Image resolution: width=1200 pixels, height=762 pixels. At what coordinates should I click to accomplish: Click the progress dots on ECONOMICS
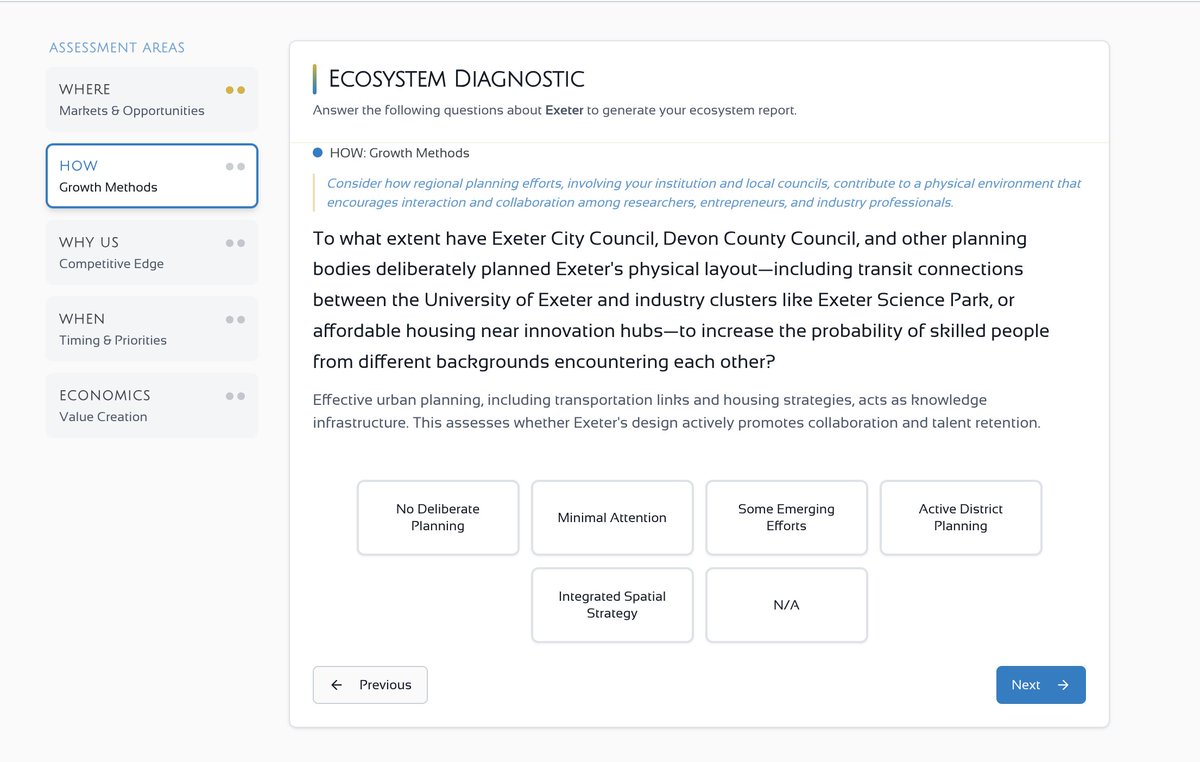pyautogui.click(x=235, y=396)
